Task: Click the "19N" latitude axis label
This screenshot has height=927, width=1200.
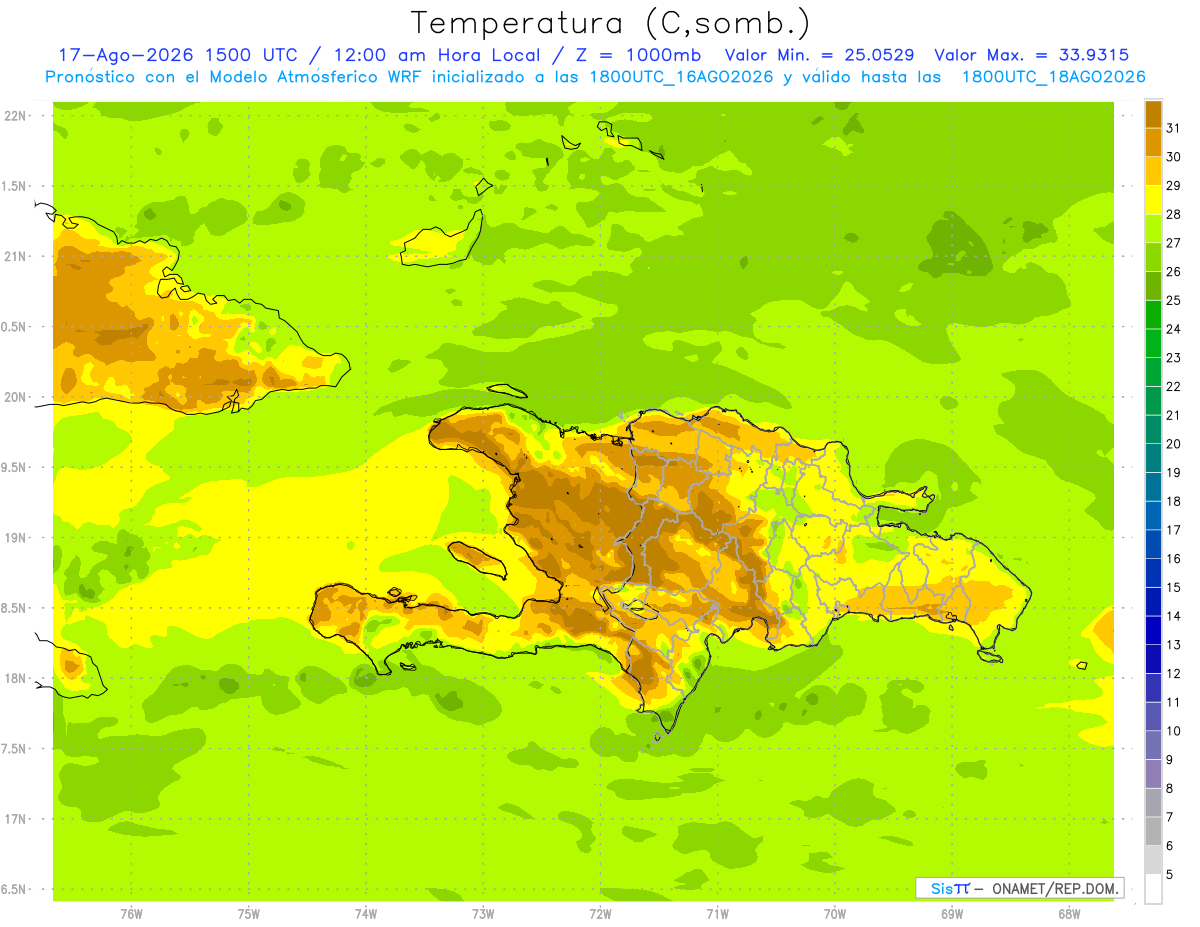Action: (x=17, y=537)
